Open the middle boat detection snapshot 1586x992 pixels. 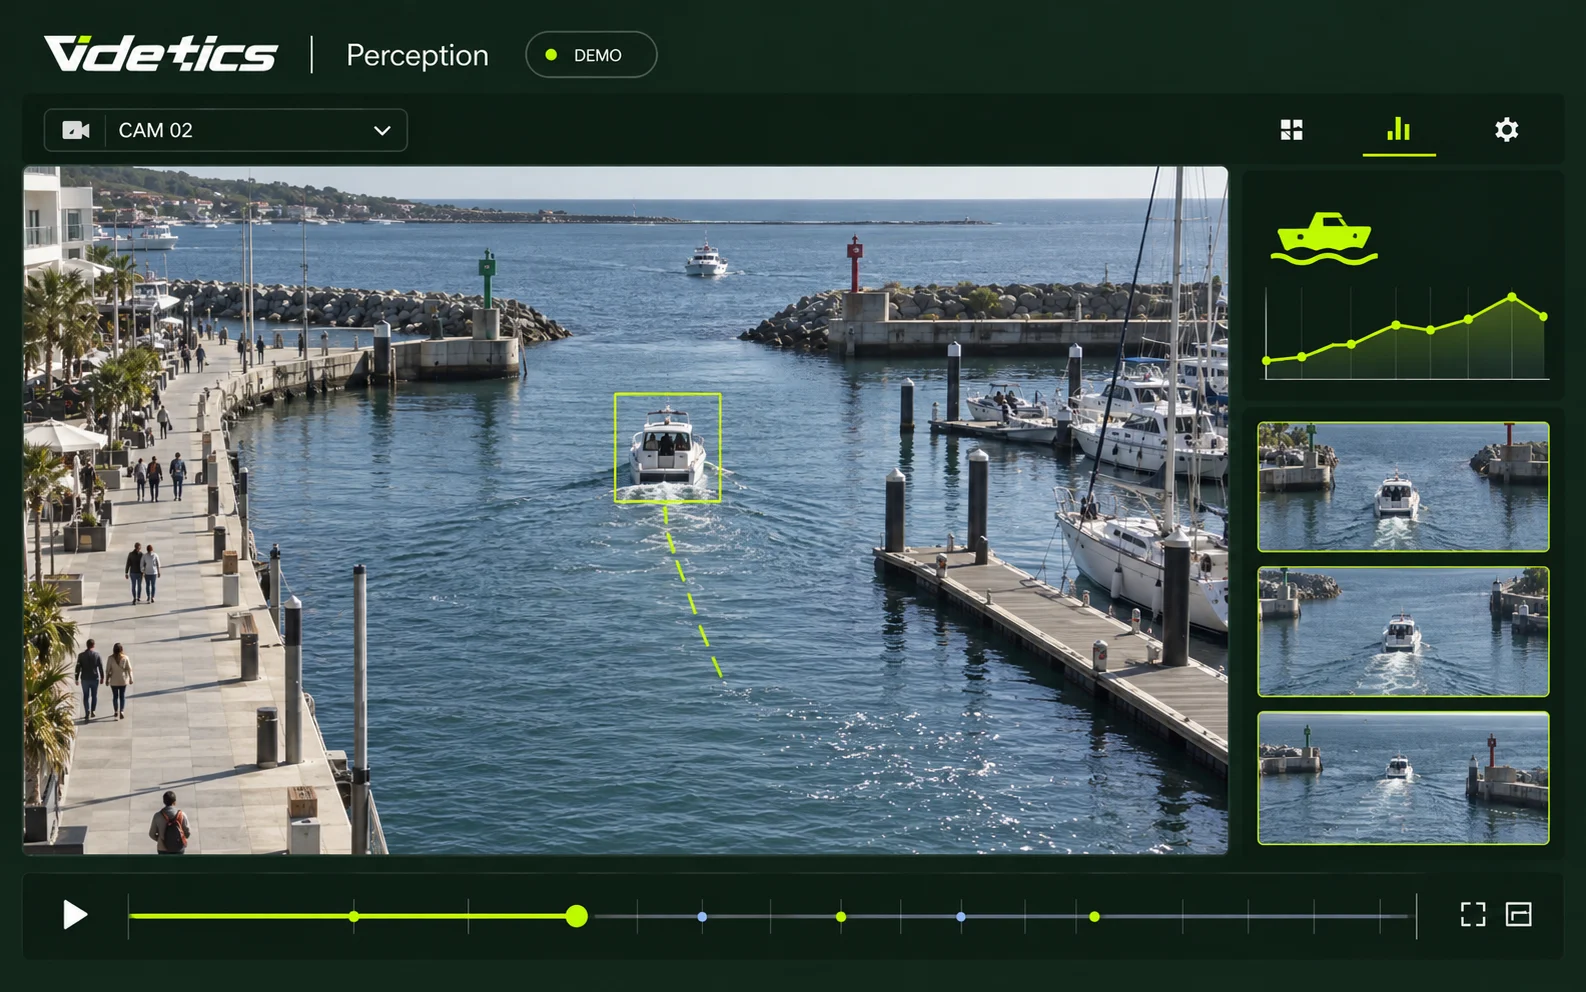pyautogui.click(x=1403, y=632)
